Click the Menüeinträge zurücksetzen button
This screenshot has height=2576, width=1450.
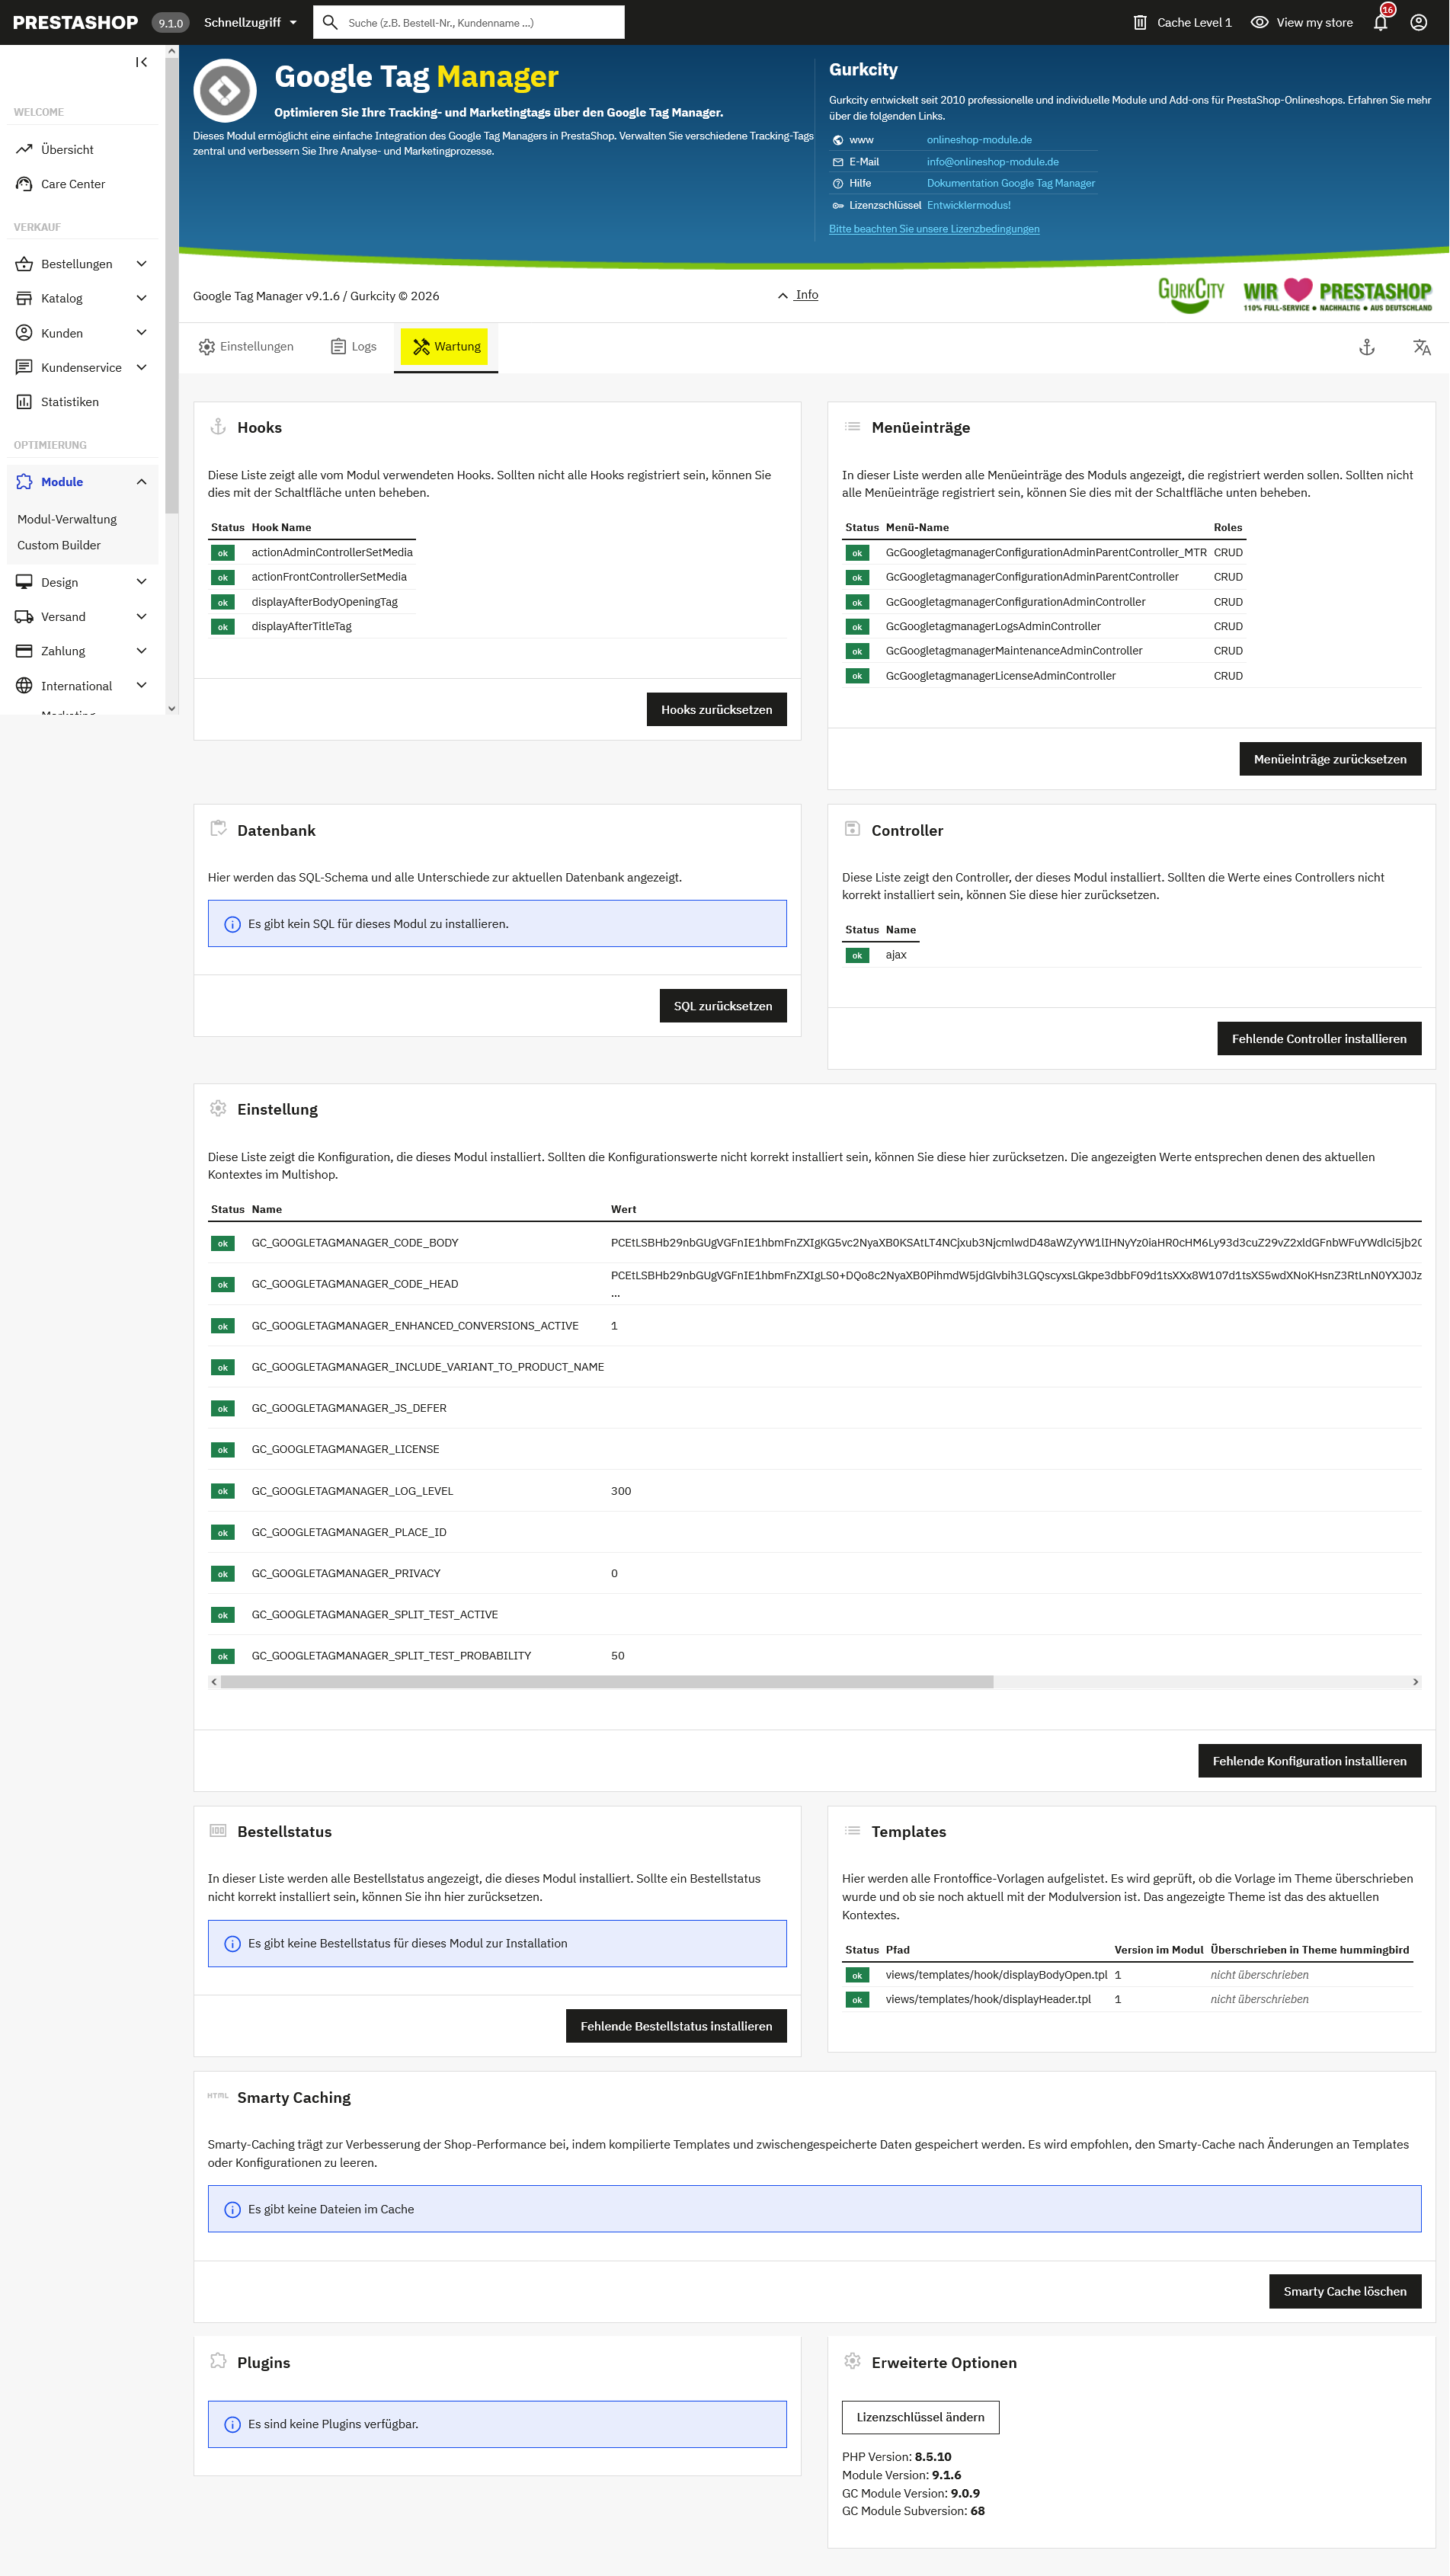[1330, 759]
